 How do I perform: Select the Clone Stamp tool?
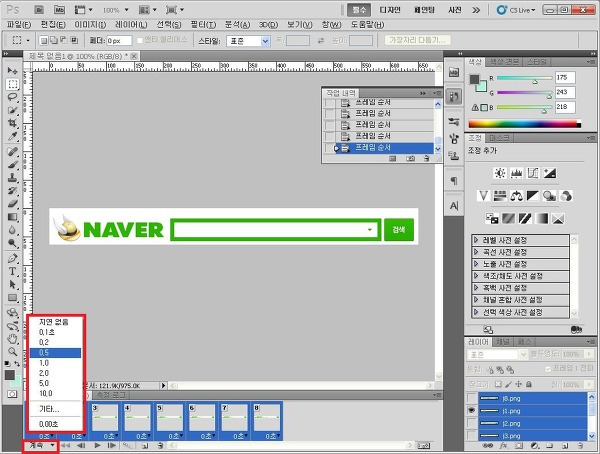[x=12, y=178]
